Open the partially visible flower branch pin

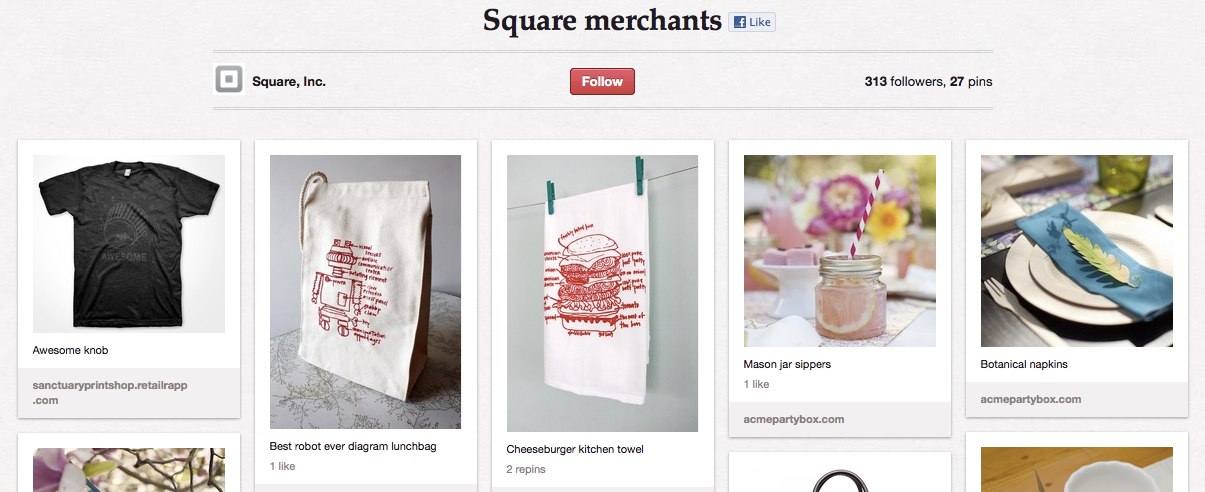pos(129,470)
